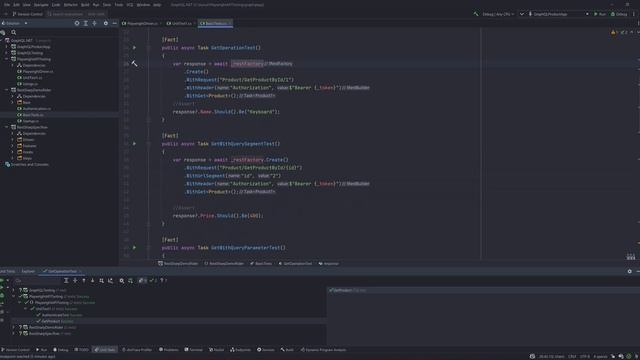The height and width of the screenshot is (360, 640).
Task: Click the locate-in-solution target icon in the Solution panel header
Action: [77, 23]
